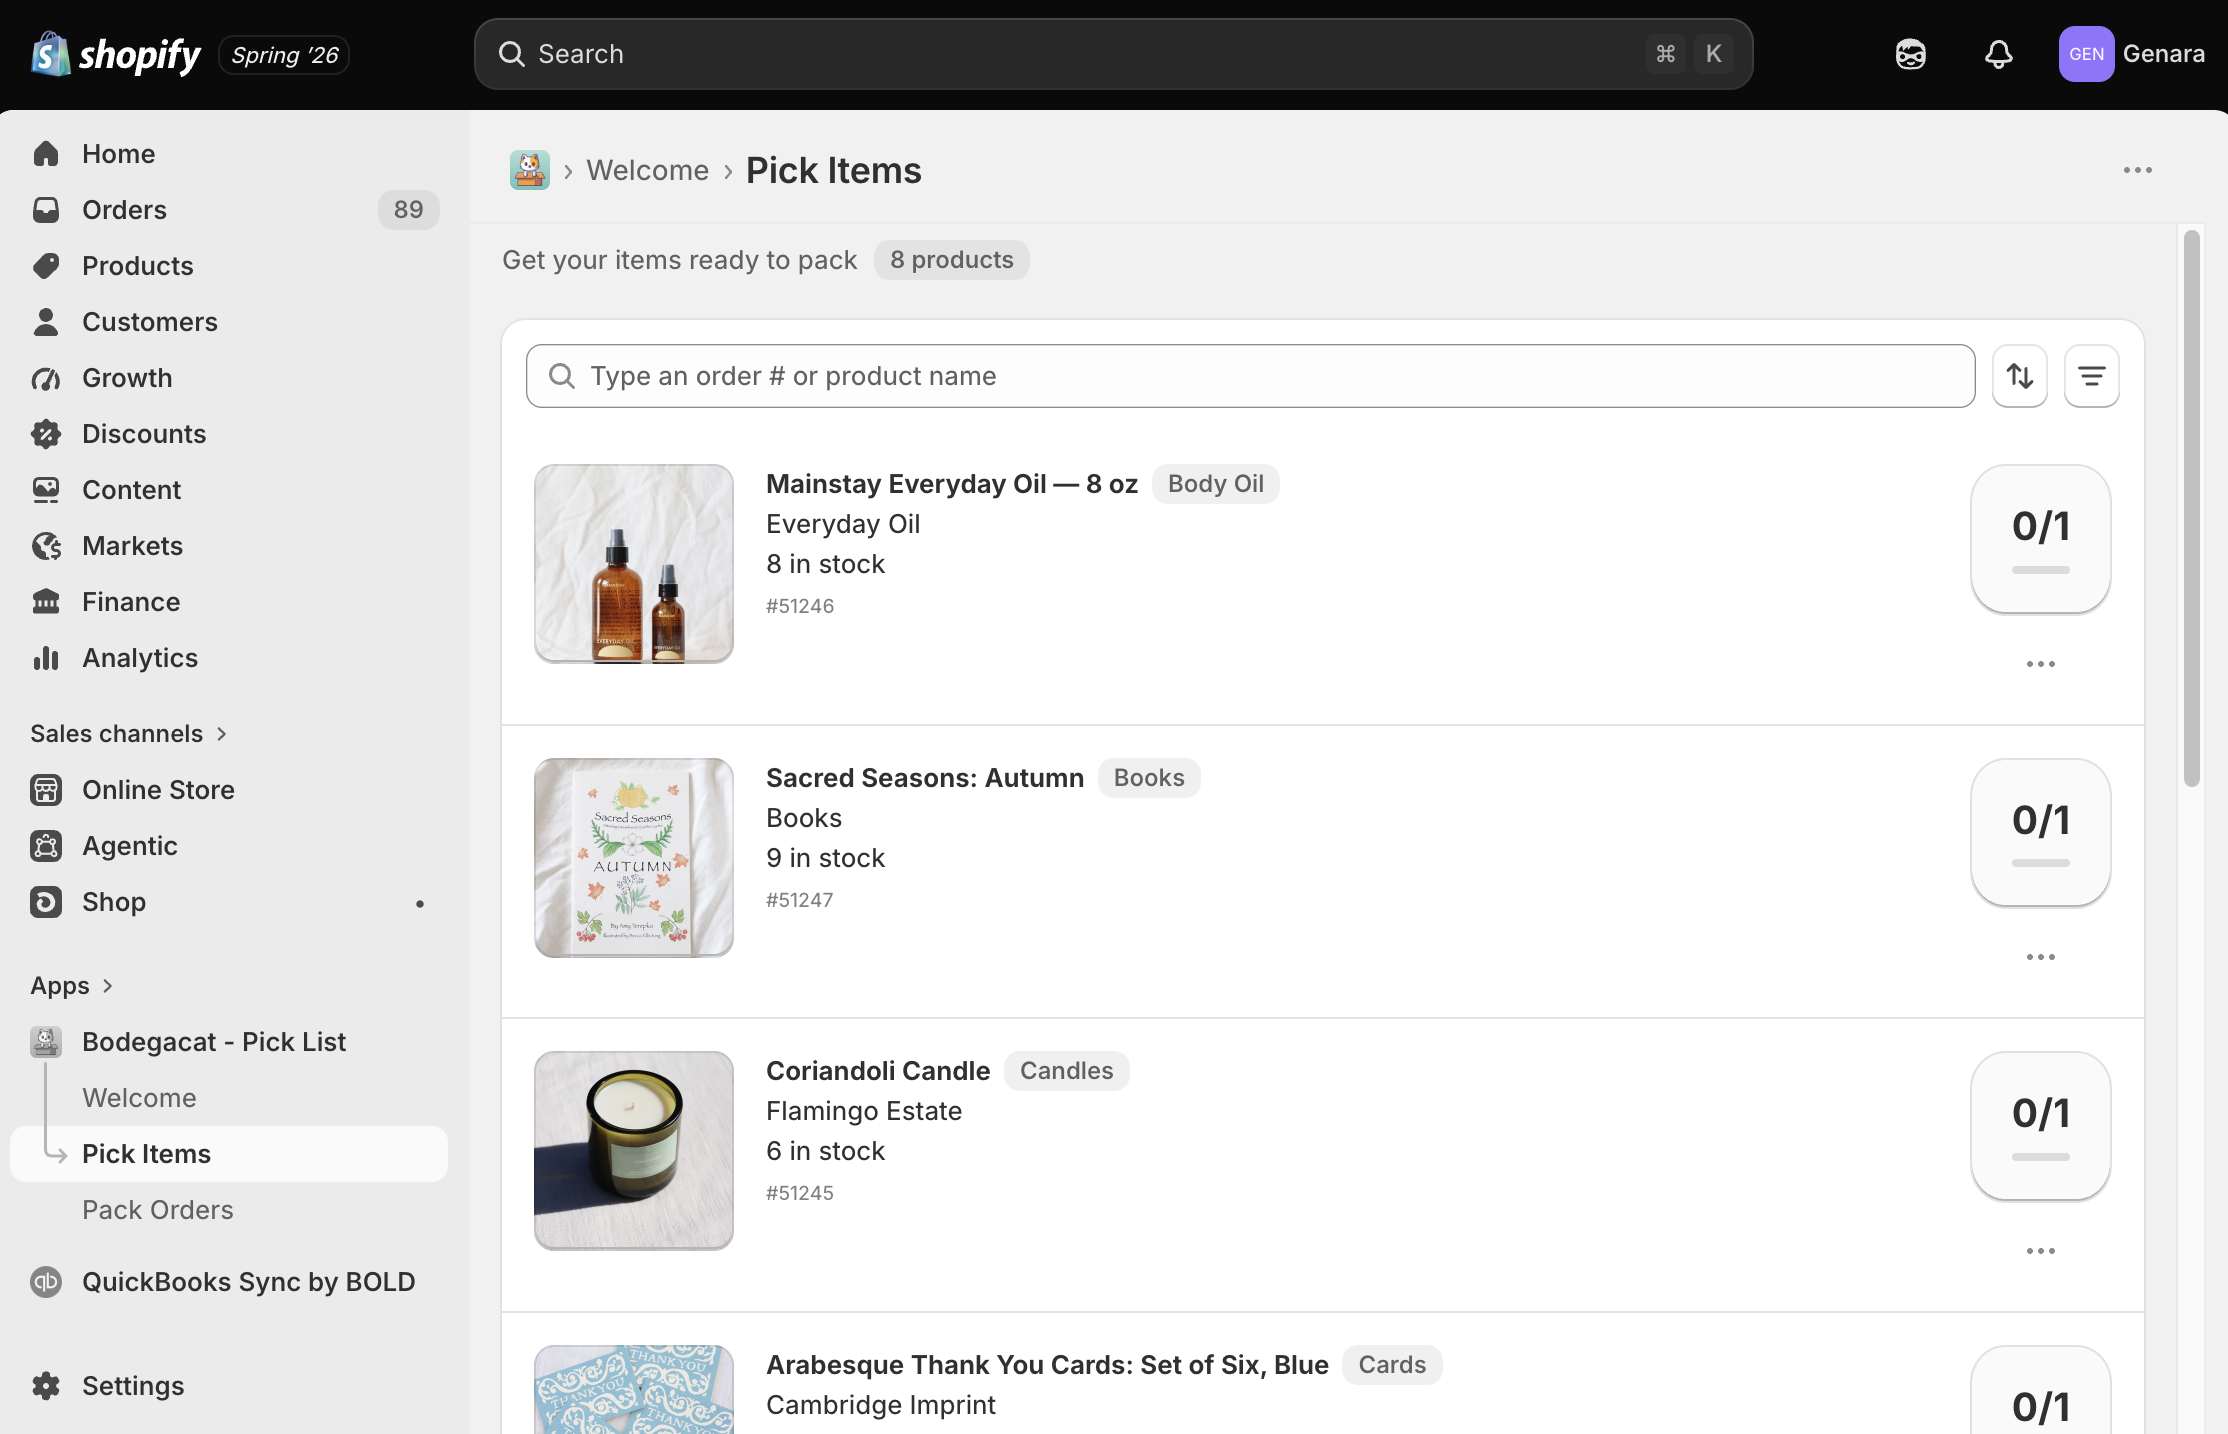Click the Agentic channel icon
This screenshot has height=1434, width=2228.
(x=46, y=846)
